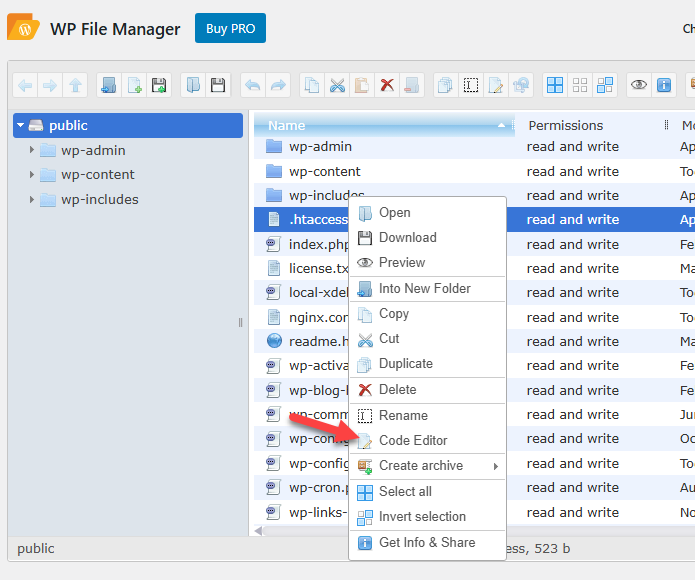Select wp-includes in left folder tree
The height and width of the screenshot is (580, 695).
(100, 199)
